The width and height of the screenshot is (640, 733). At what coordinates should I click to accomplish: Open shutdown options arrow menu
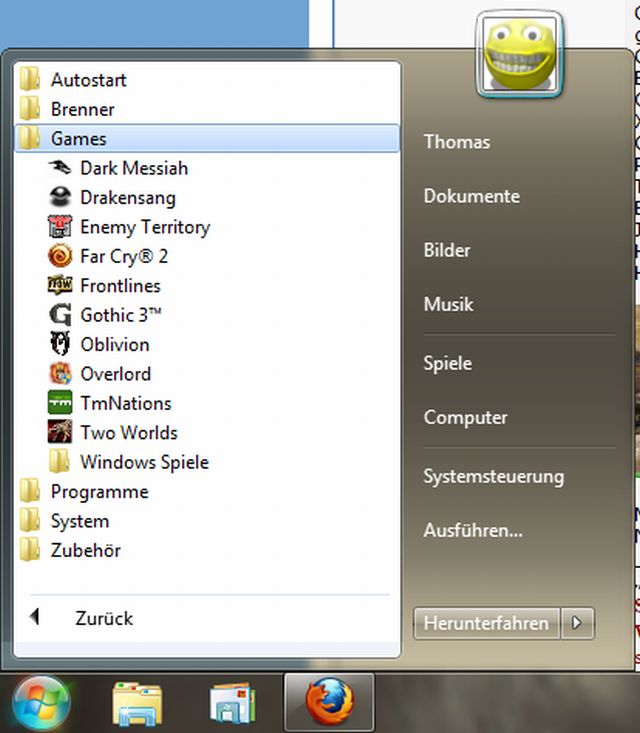[577, 623]
